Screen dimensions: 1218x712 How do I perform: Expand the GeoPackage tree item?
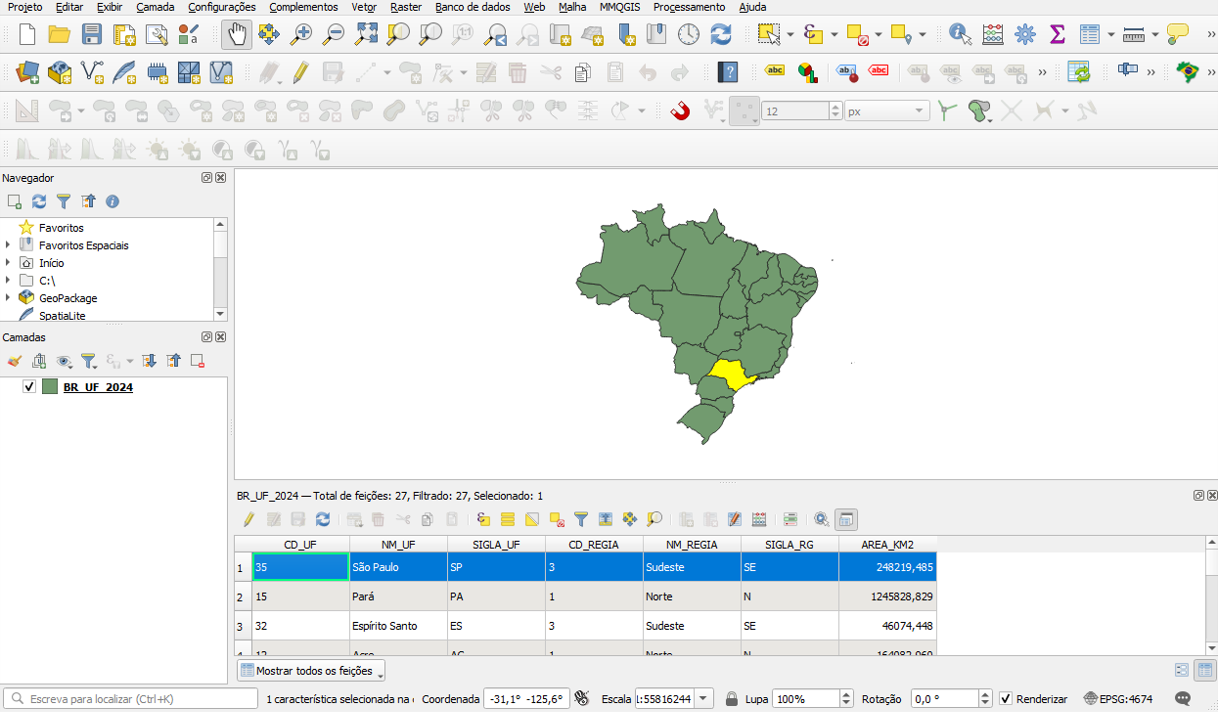tap(8, 298)
